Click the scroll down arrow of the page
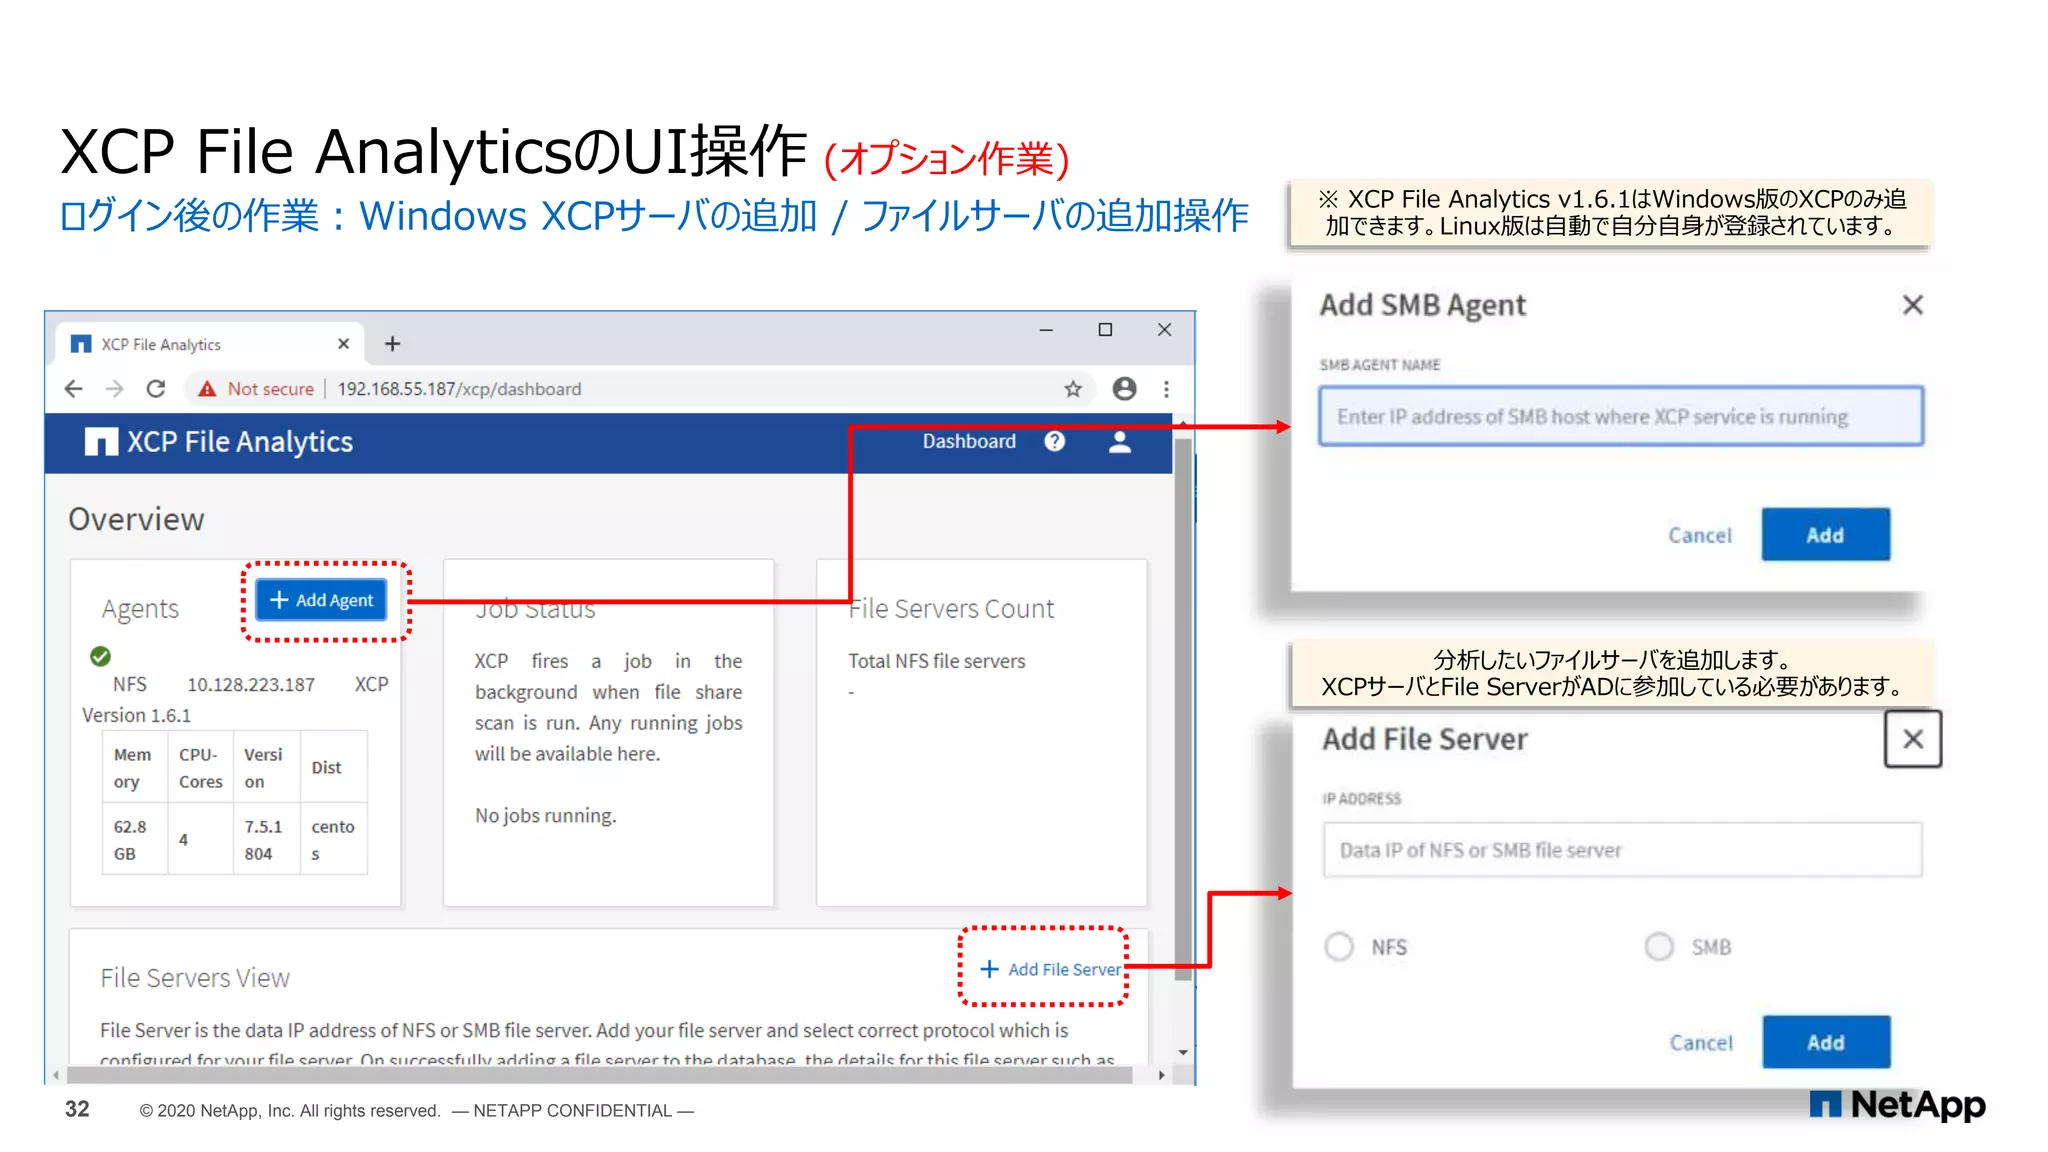This screenshot has height=1152, width=2048. (1183, 1052)
